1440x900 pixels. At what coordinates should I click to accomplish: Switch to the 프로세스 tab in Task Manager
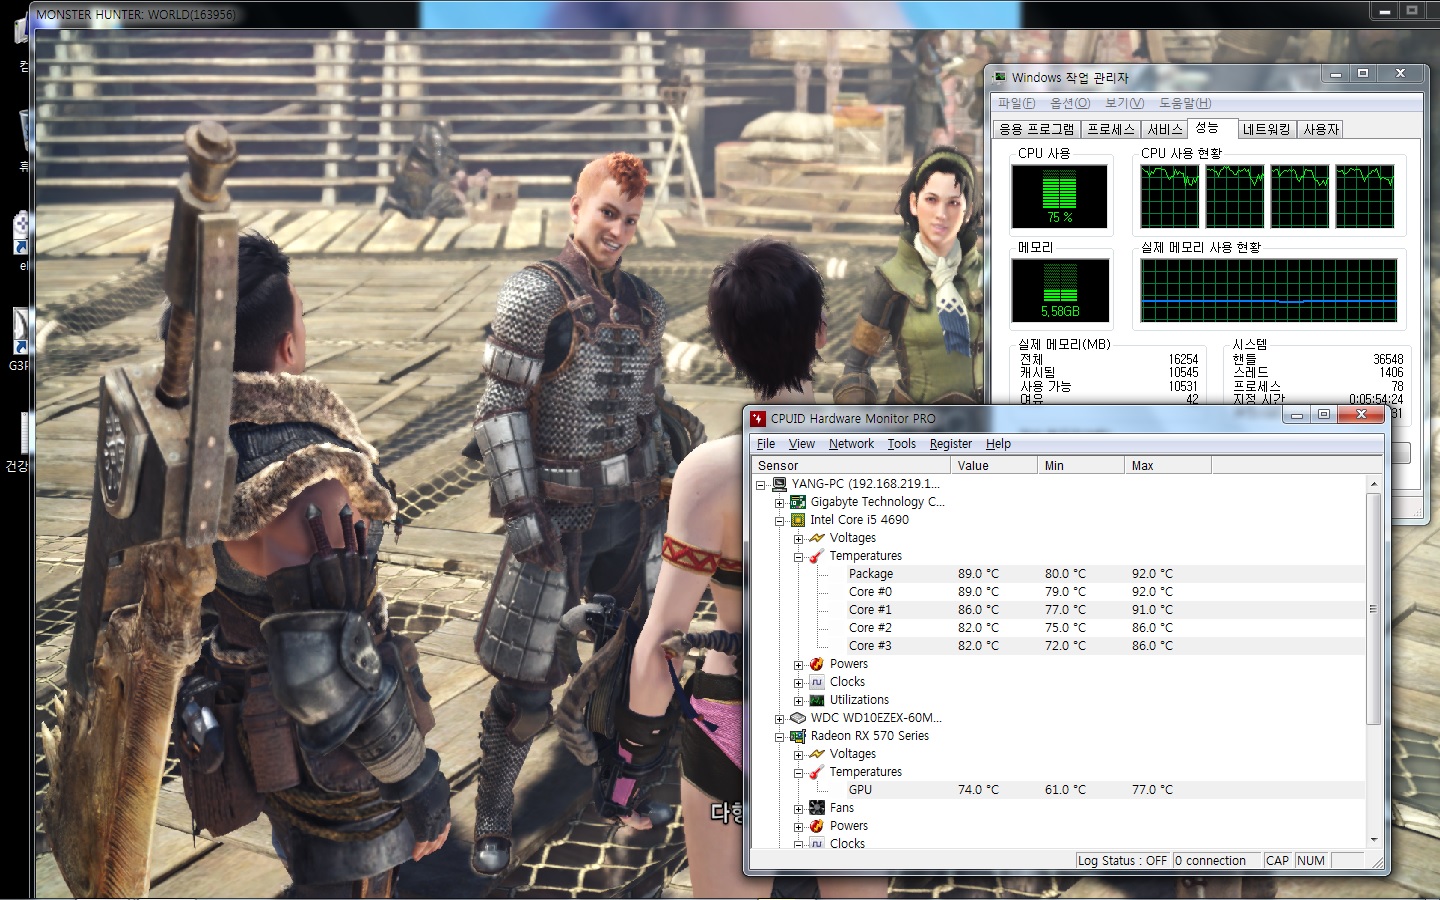(1111, 129)
